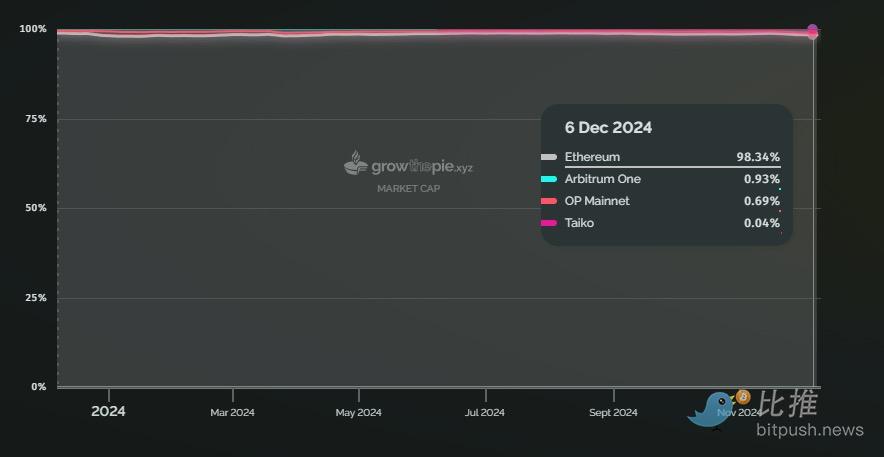The width and height of the screenshot is (884, 457).
Task: Click the grey Ethereum legend swatch
Action: [549, 157]
